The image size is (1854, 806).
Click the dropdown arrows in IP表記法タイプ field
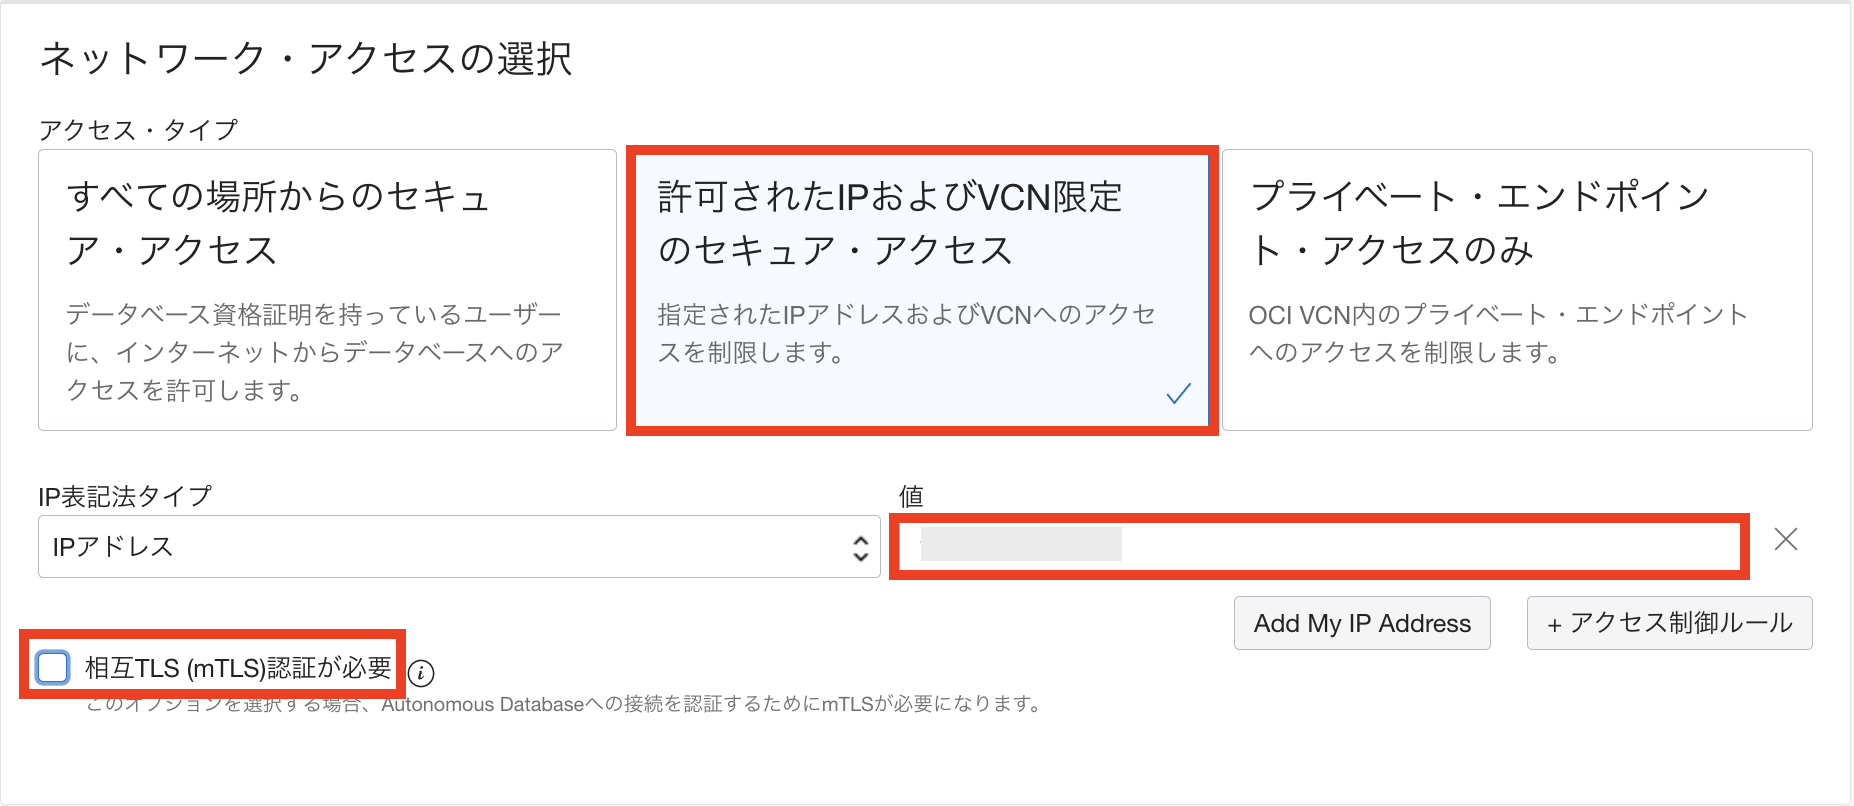862,547
